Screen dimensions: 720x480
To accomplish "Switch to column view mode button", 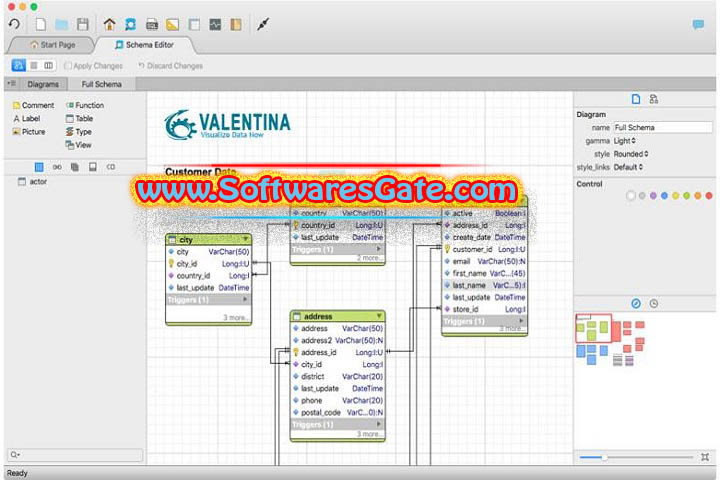I will click(48, 66).
